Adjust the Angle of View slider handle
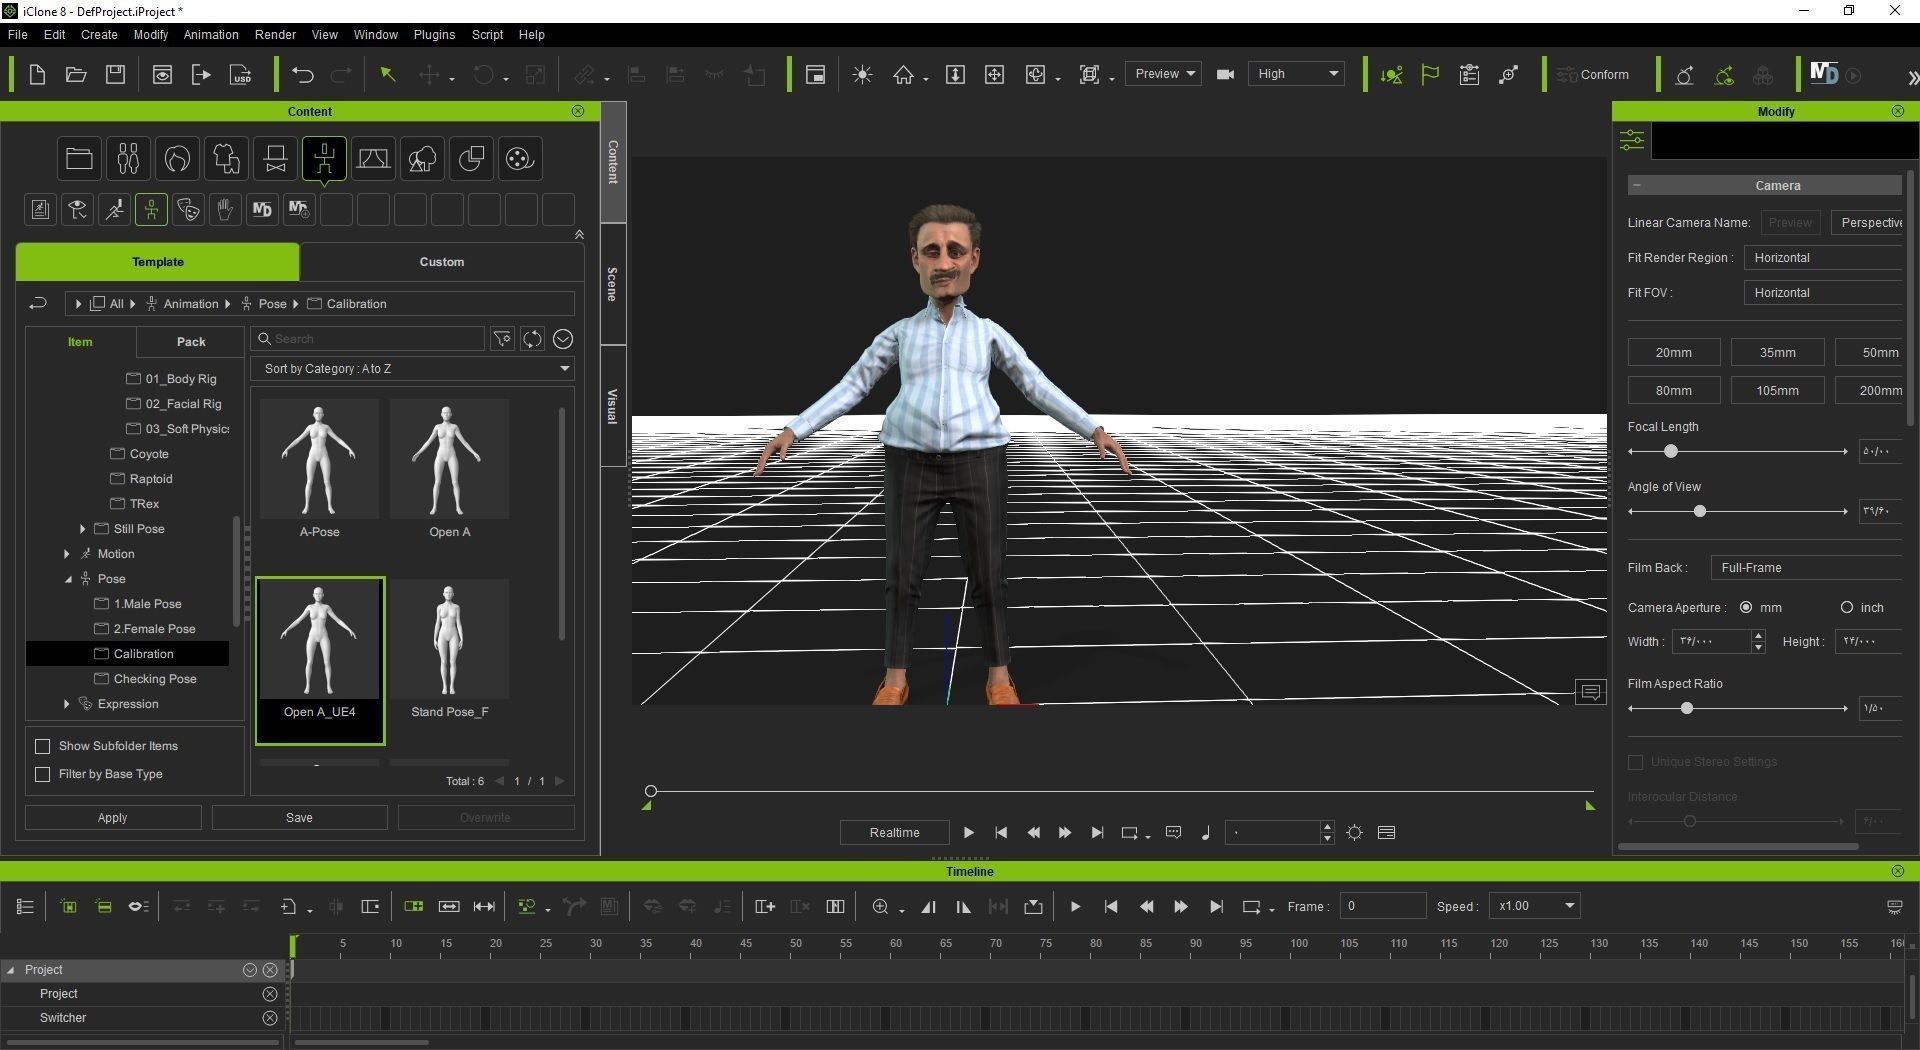Screen dimensions: 1920x1050 pyautogui.click(x=1699, y=512)
